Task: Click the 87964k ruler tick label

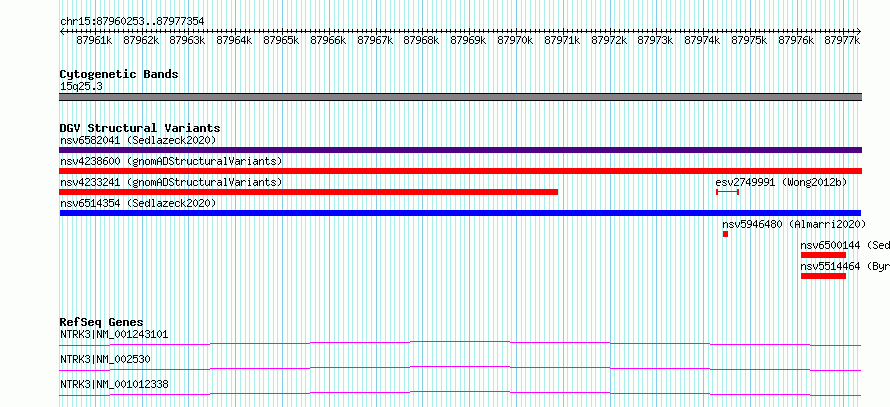Action: tap(234, 40)
